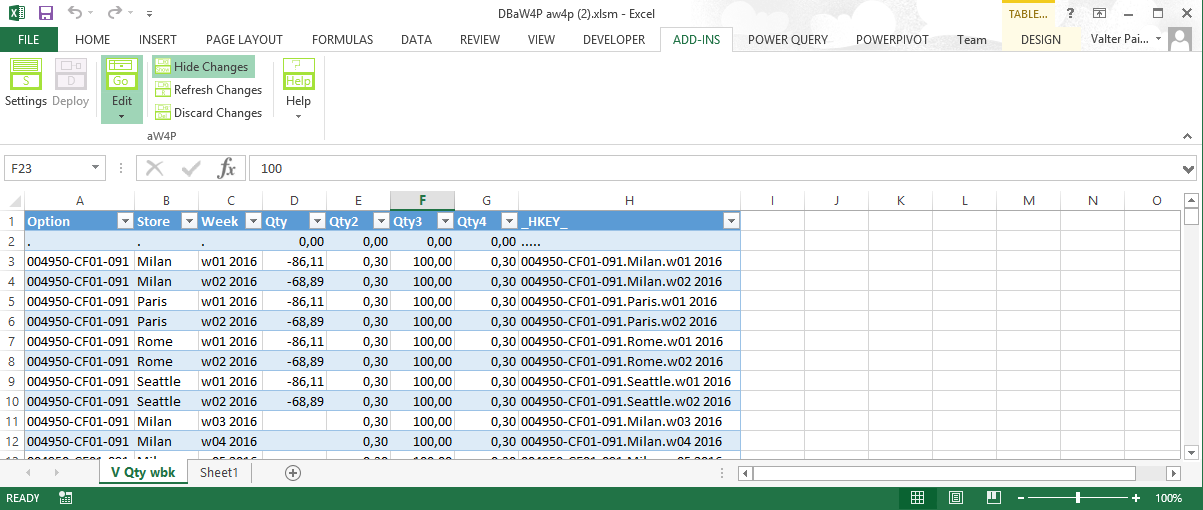This screenshot has height=510, width=1203.
Task: Open Customize Quick Access Toolbar arrow
Action: point(149,14)
